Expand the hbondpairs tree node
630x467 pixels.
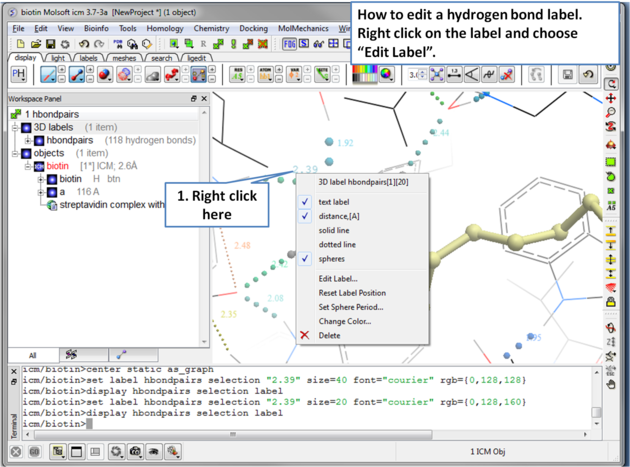click(28, 141)
